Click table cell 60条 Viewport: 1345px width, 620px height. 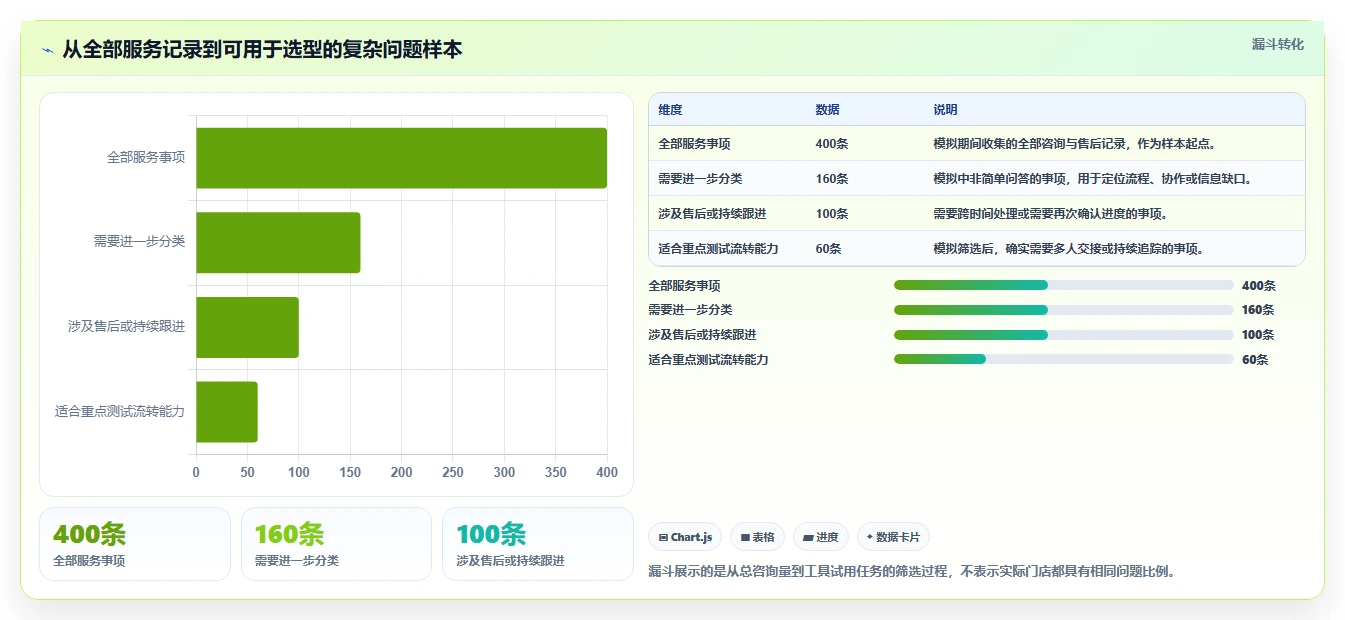click(828, 249)
